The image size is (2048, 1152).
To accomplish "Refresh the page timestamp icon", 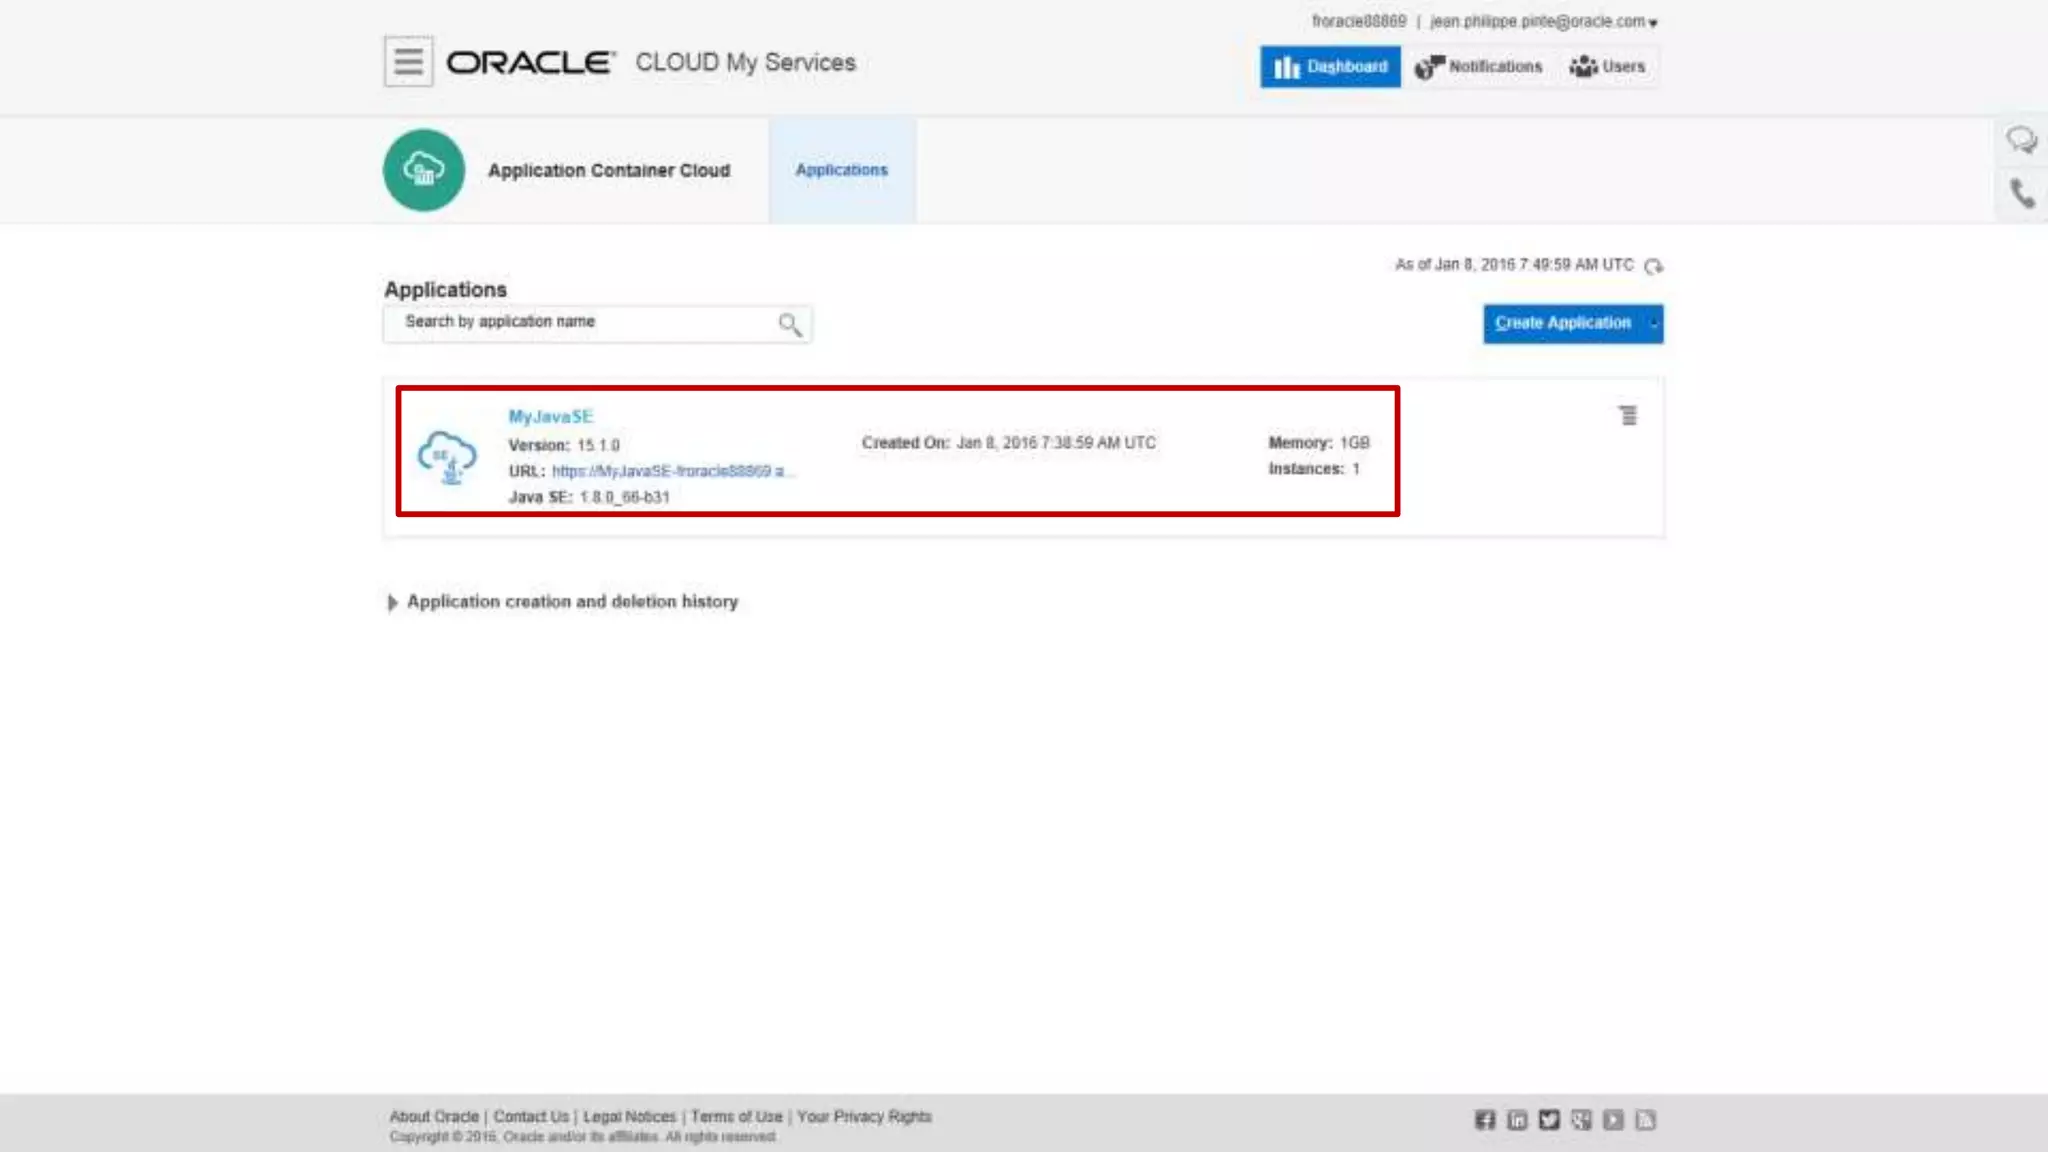I will coord(1654,266).
